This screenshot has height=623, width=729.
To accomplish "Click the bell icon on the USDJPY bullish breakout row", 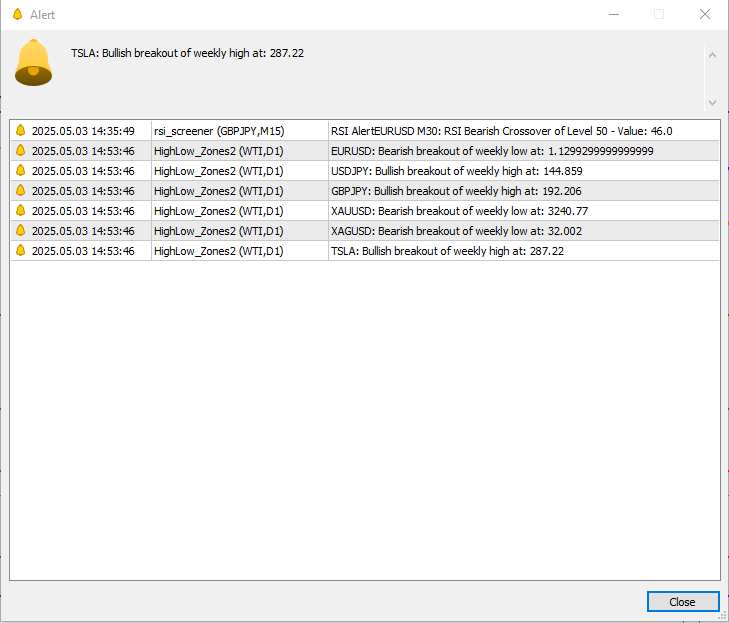I will (x=20, y=170).
